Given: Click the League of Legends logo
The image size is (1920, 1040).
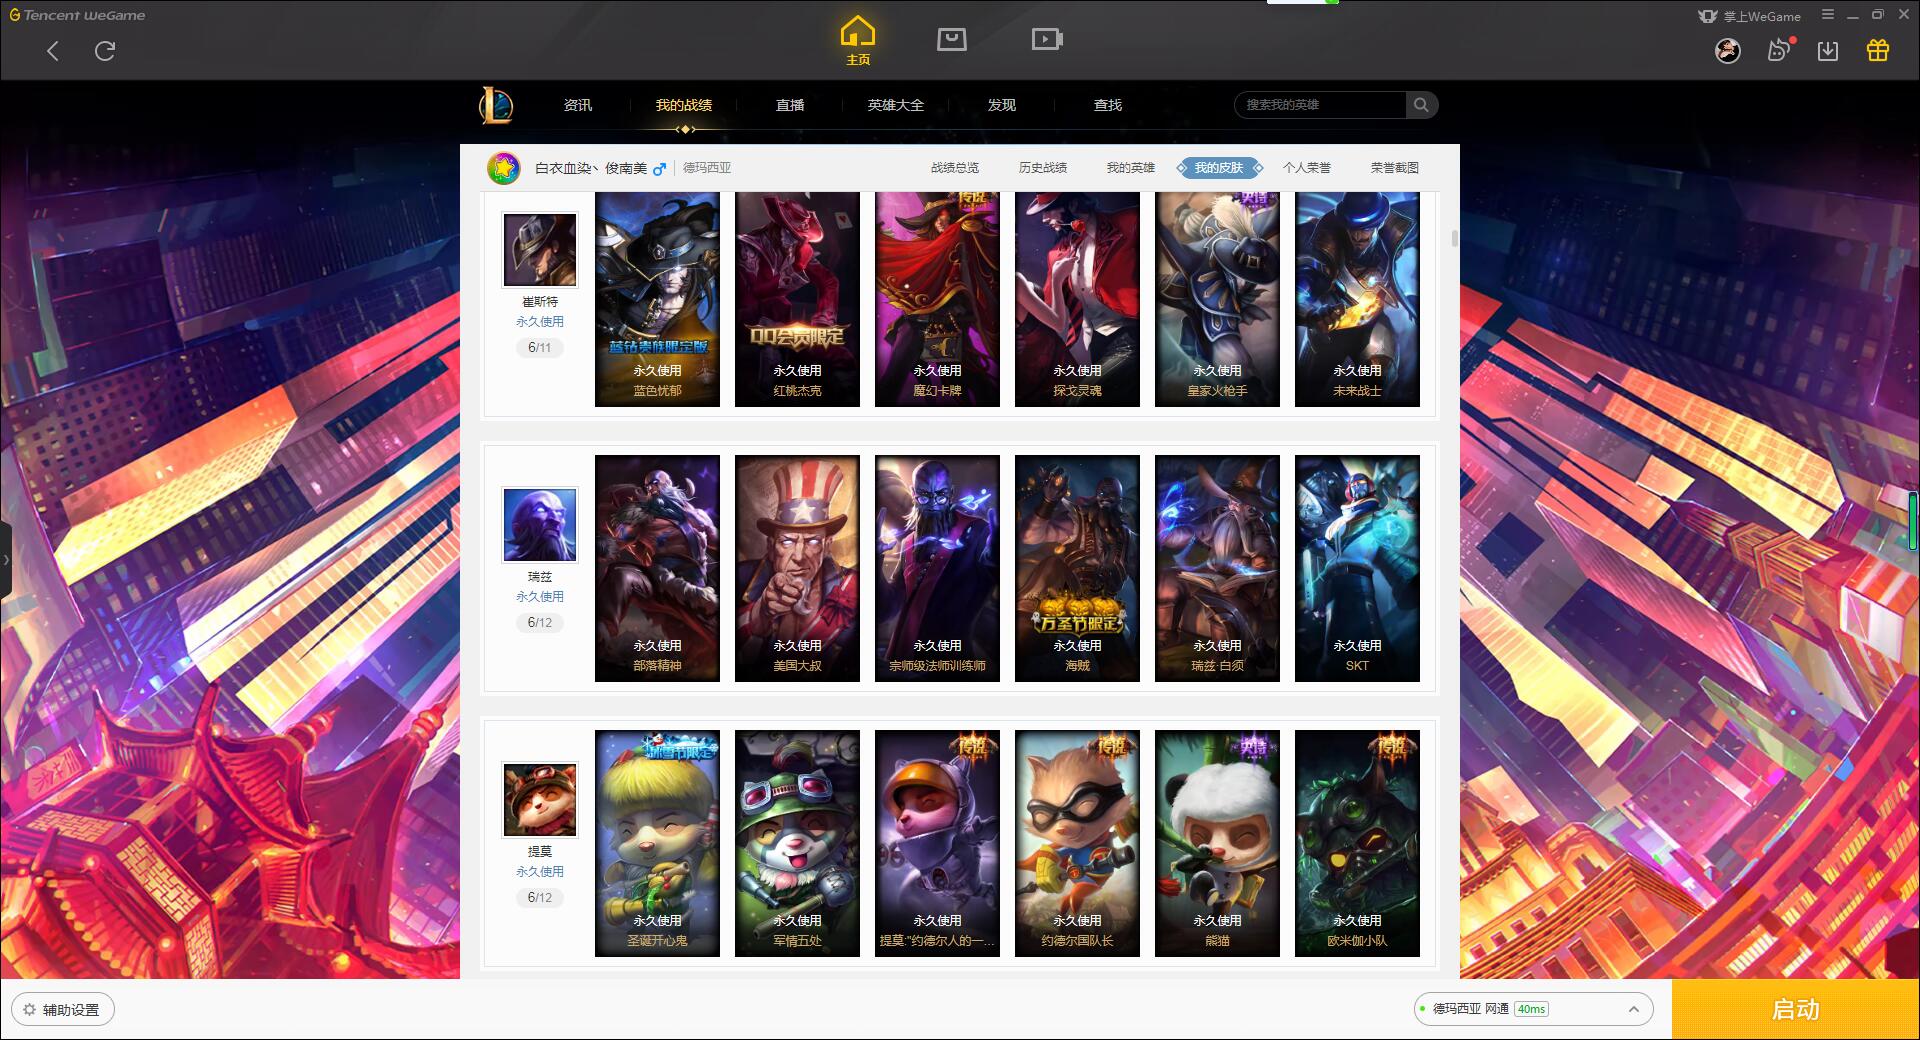Looking at the screenshot, I should coord(496,105).
